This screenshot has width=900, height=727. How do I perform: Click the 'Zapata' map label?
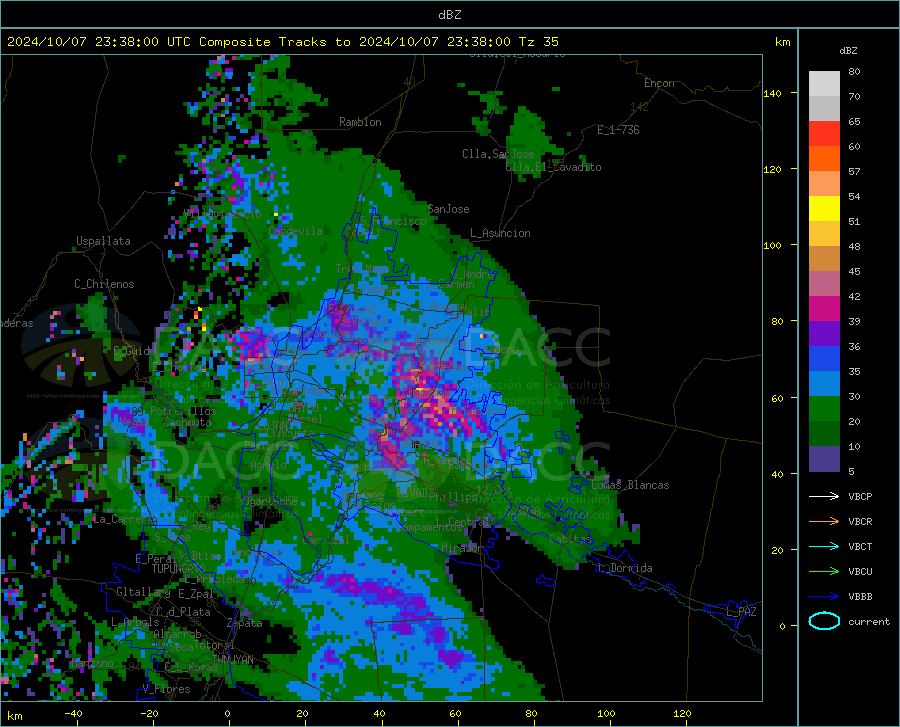[245, 623]
